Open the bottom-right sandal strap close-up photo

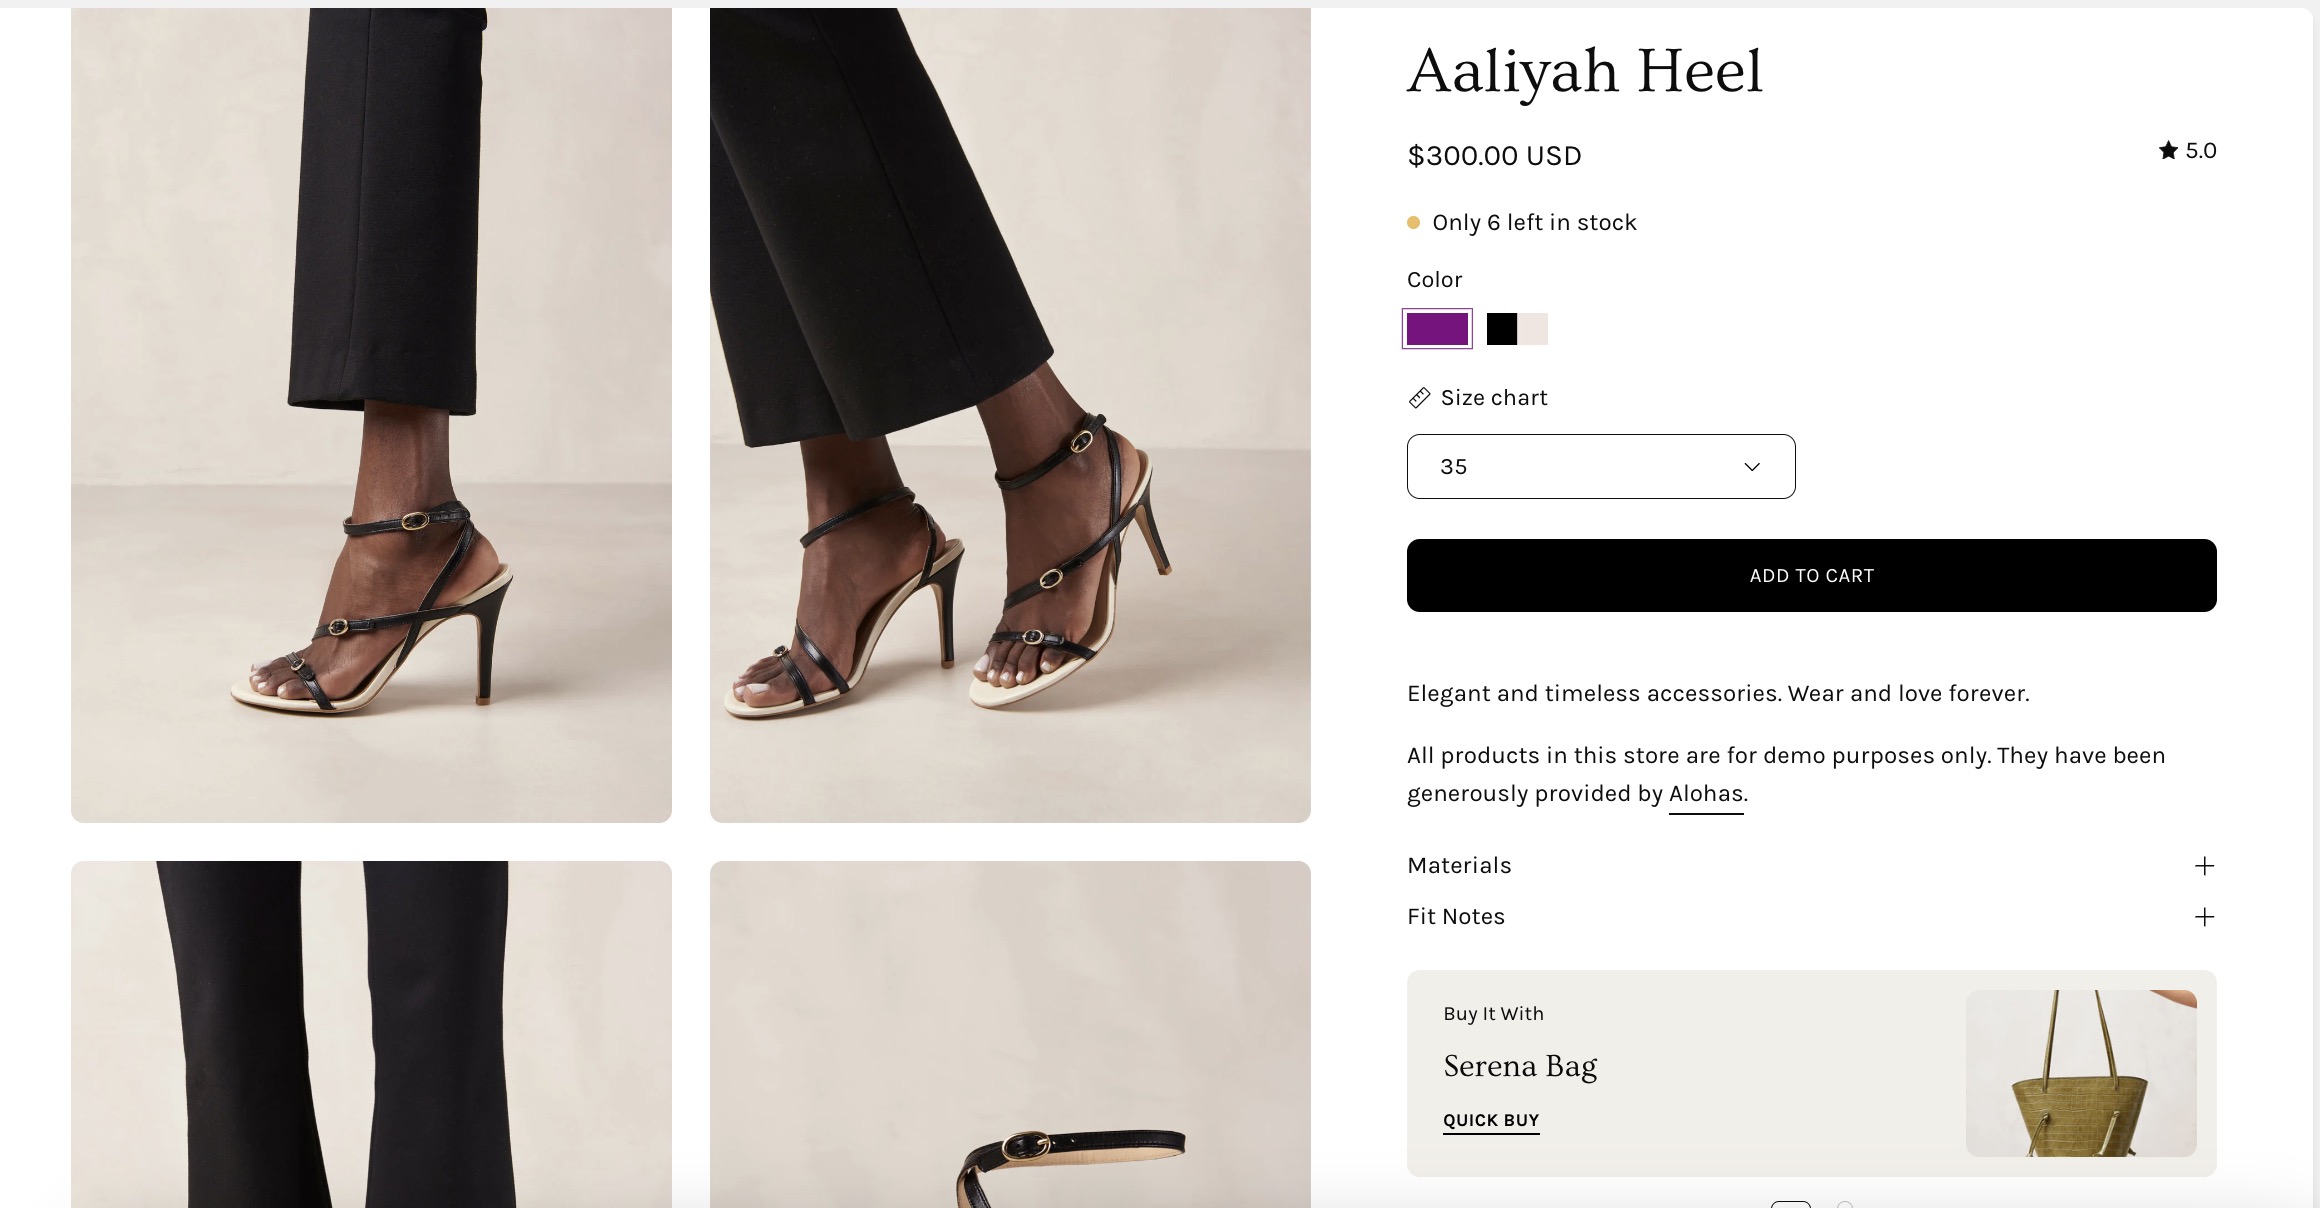tap(1010, 1034)
